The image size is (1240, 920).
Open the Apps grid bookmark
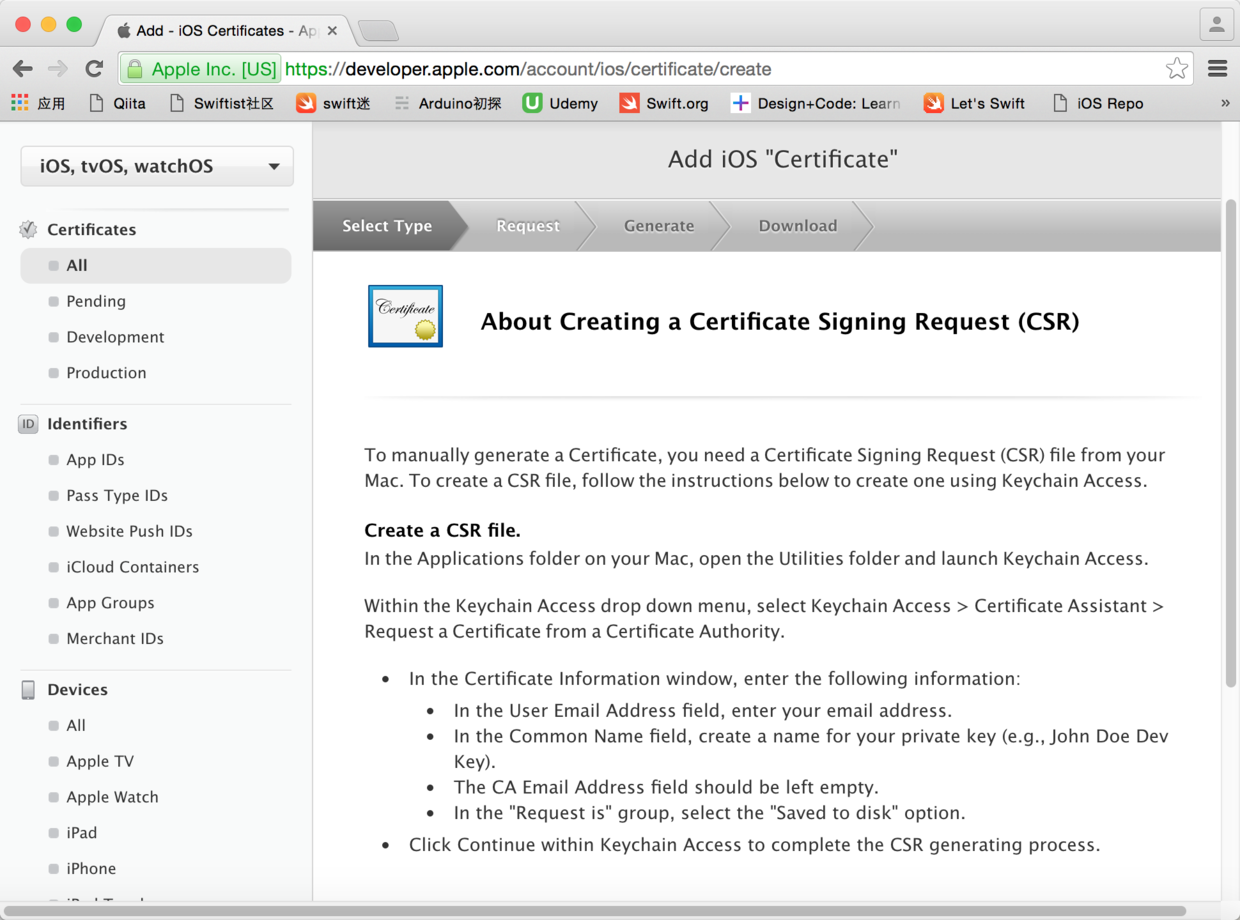tap(38, 103)
